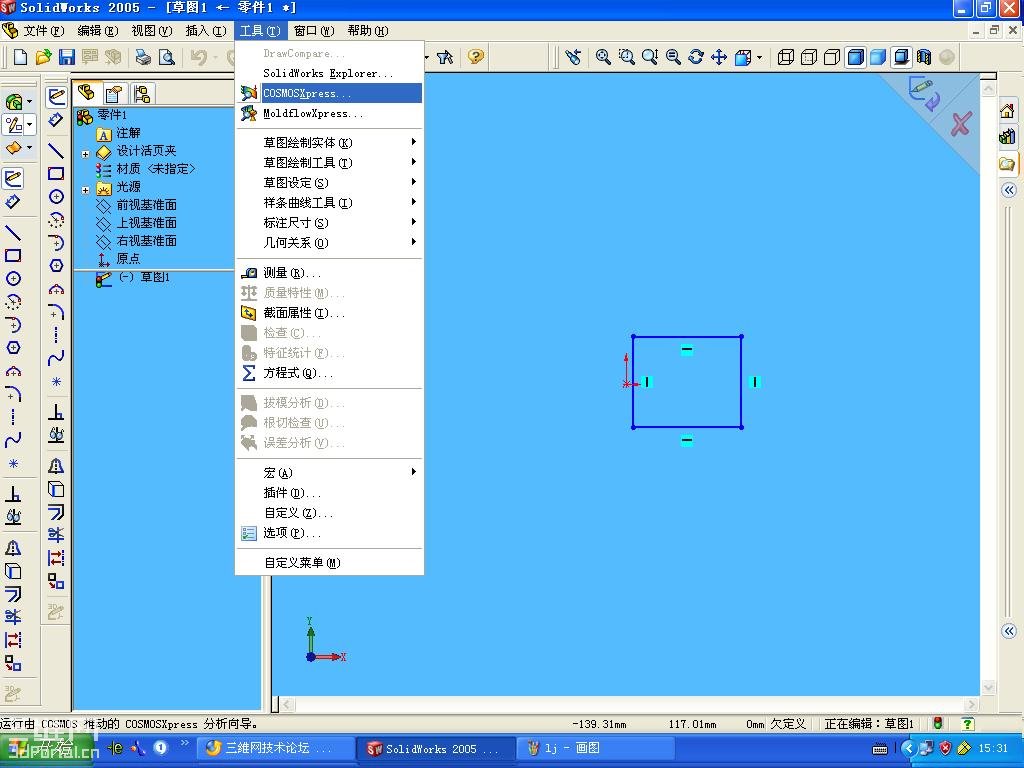Select the Zoom to Area tool

626,57
